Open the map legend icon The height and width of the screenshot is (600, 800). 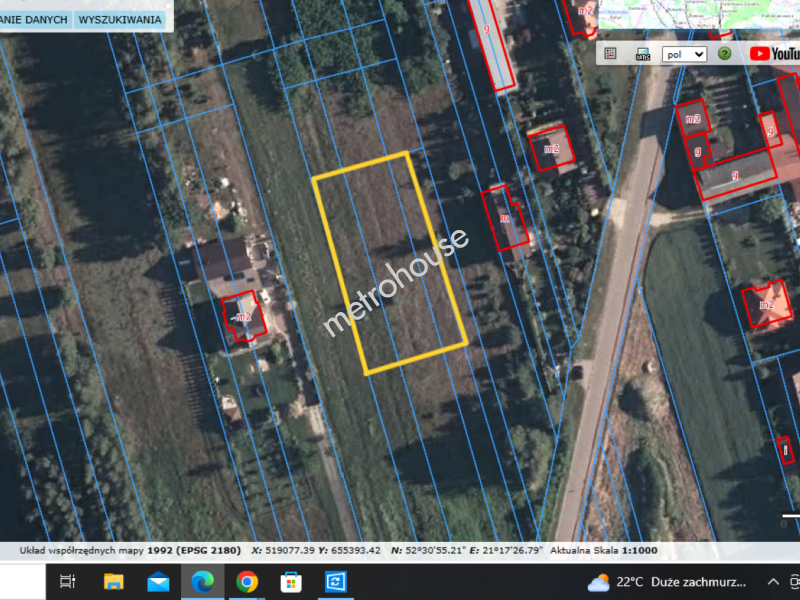click(x=610, y=54)
